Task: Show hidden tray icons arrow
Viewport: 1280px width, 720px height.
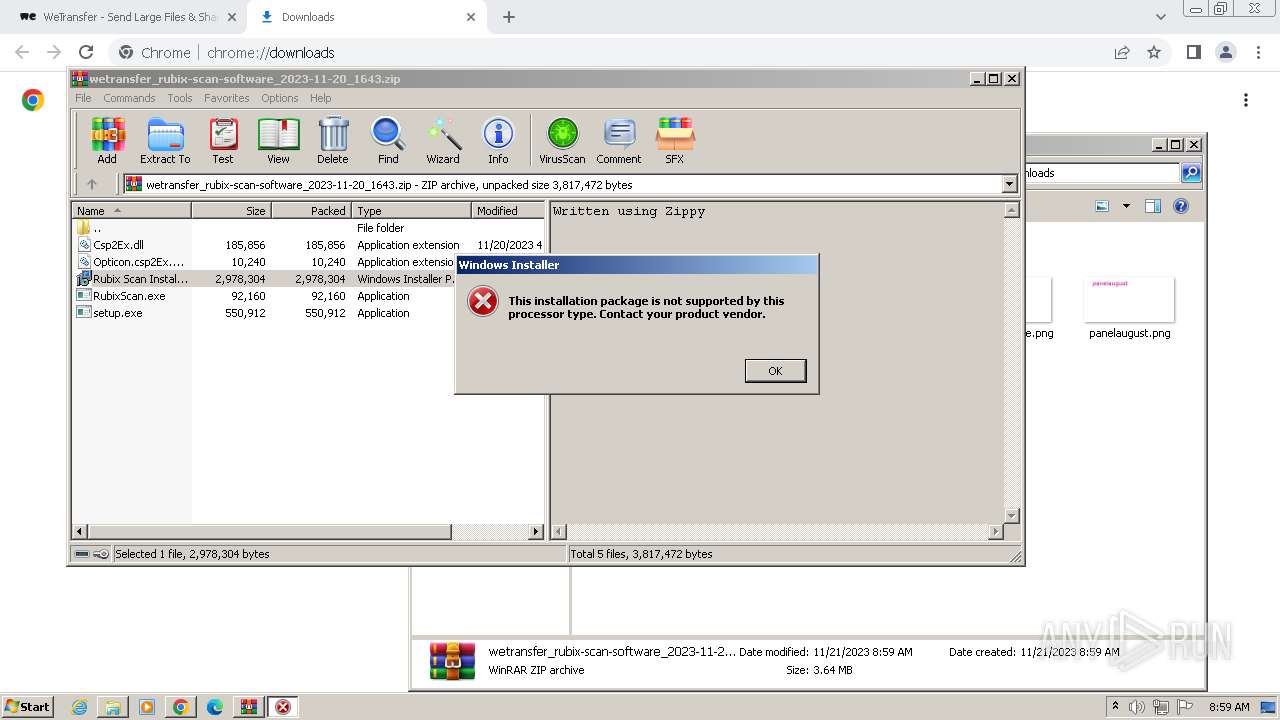Action: pos(1115,707)
